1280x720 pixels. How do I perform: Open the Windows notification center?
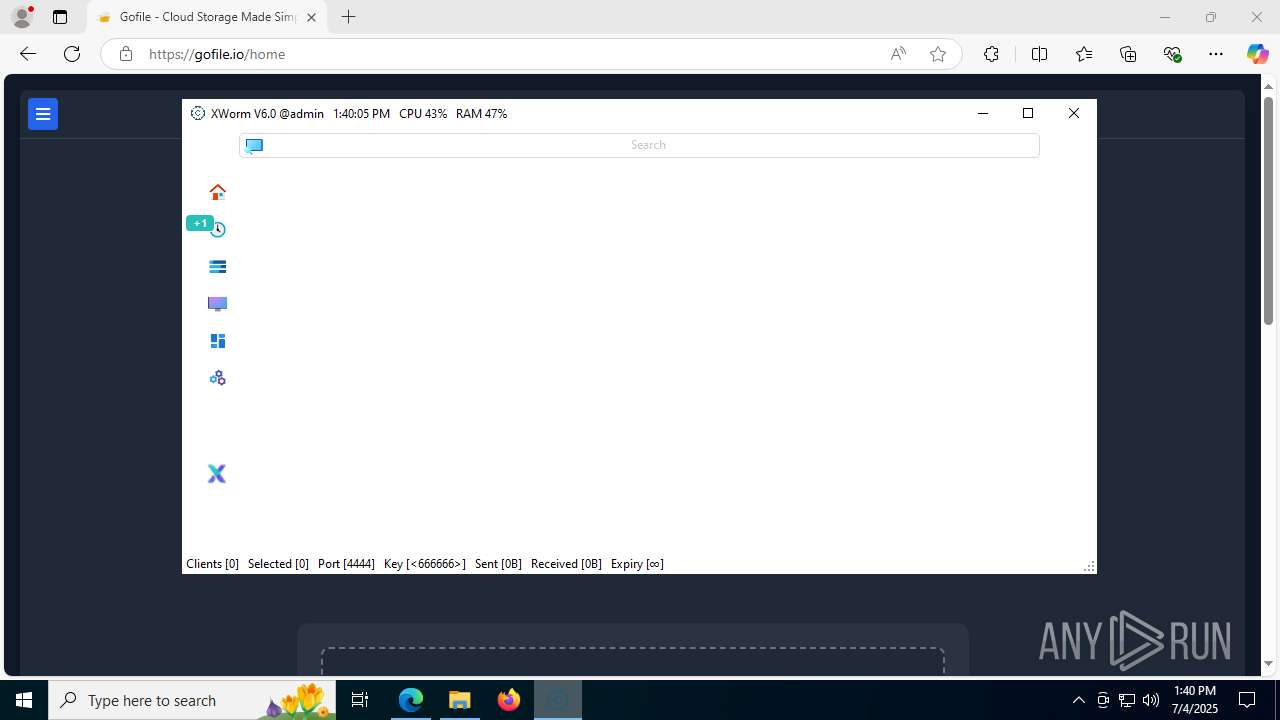(x=1247, y=700)
